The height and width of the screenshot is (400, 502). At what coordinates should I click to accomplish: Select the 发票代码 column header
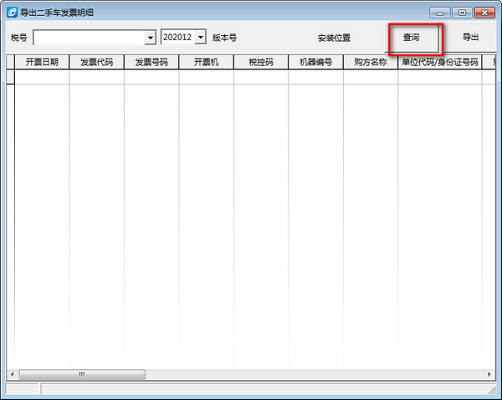pyautogui.click(x=97, y=62)
